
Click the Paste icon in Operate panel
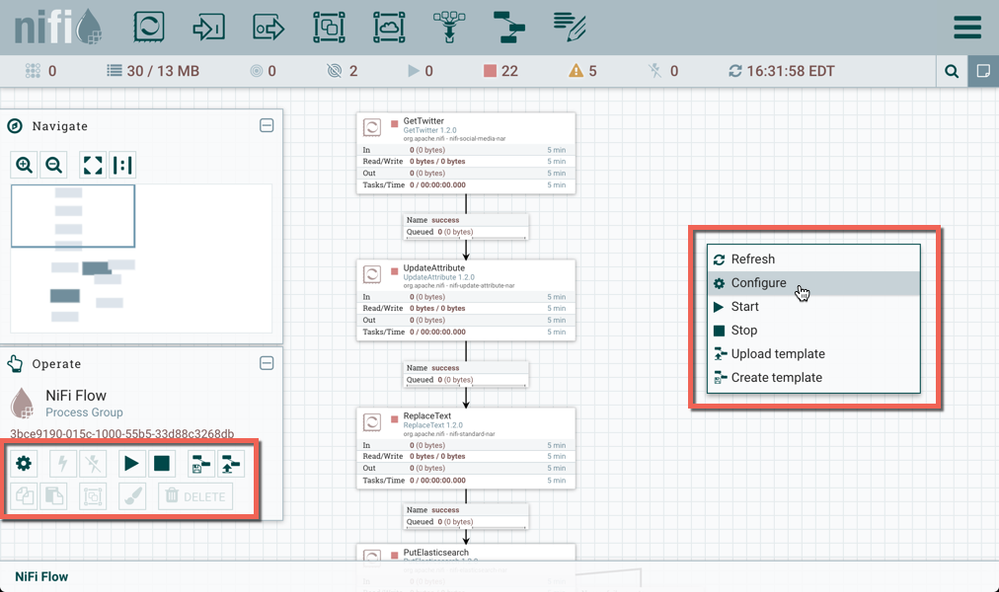pos(54,496)
